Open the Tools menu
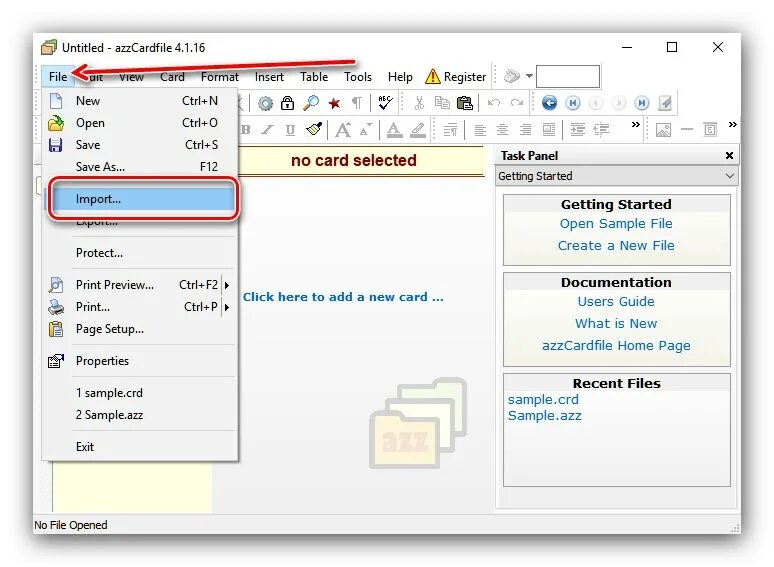The image size is (774, 567). 357,77
